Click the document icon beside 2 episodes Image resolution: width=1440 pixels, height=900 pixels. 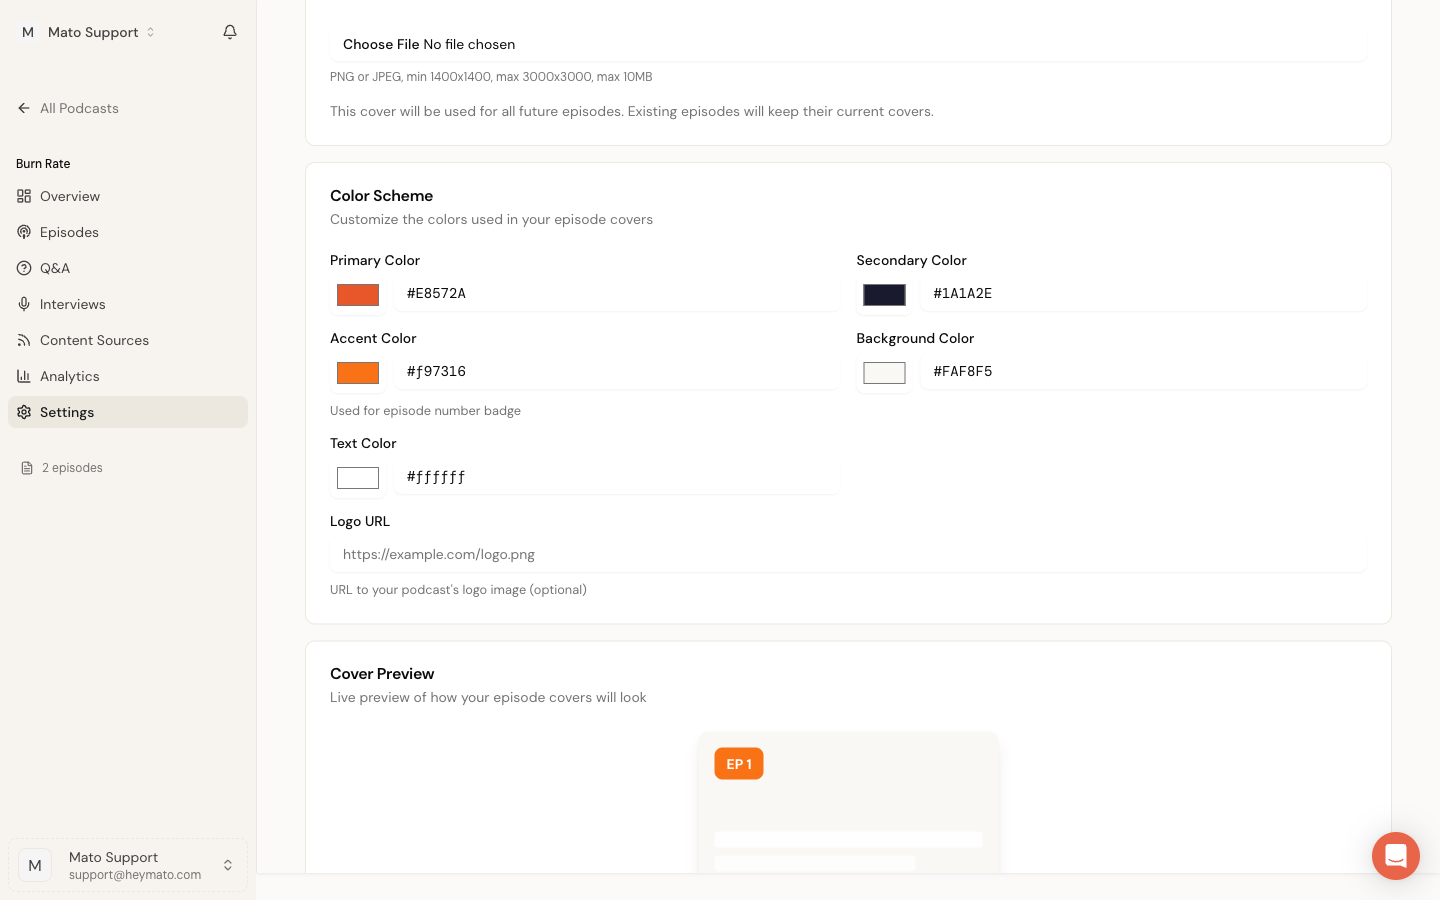pos(27,468)
